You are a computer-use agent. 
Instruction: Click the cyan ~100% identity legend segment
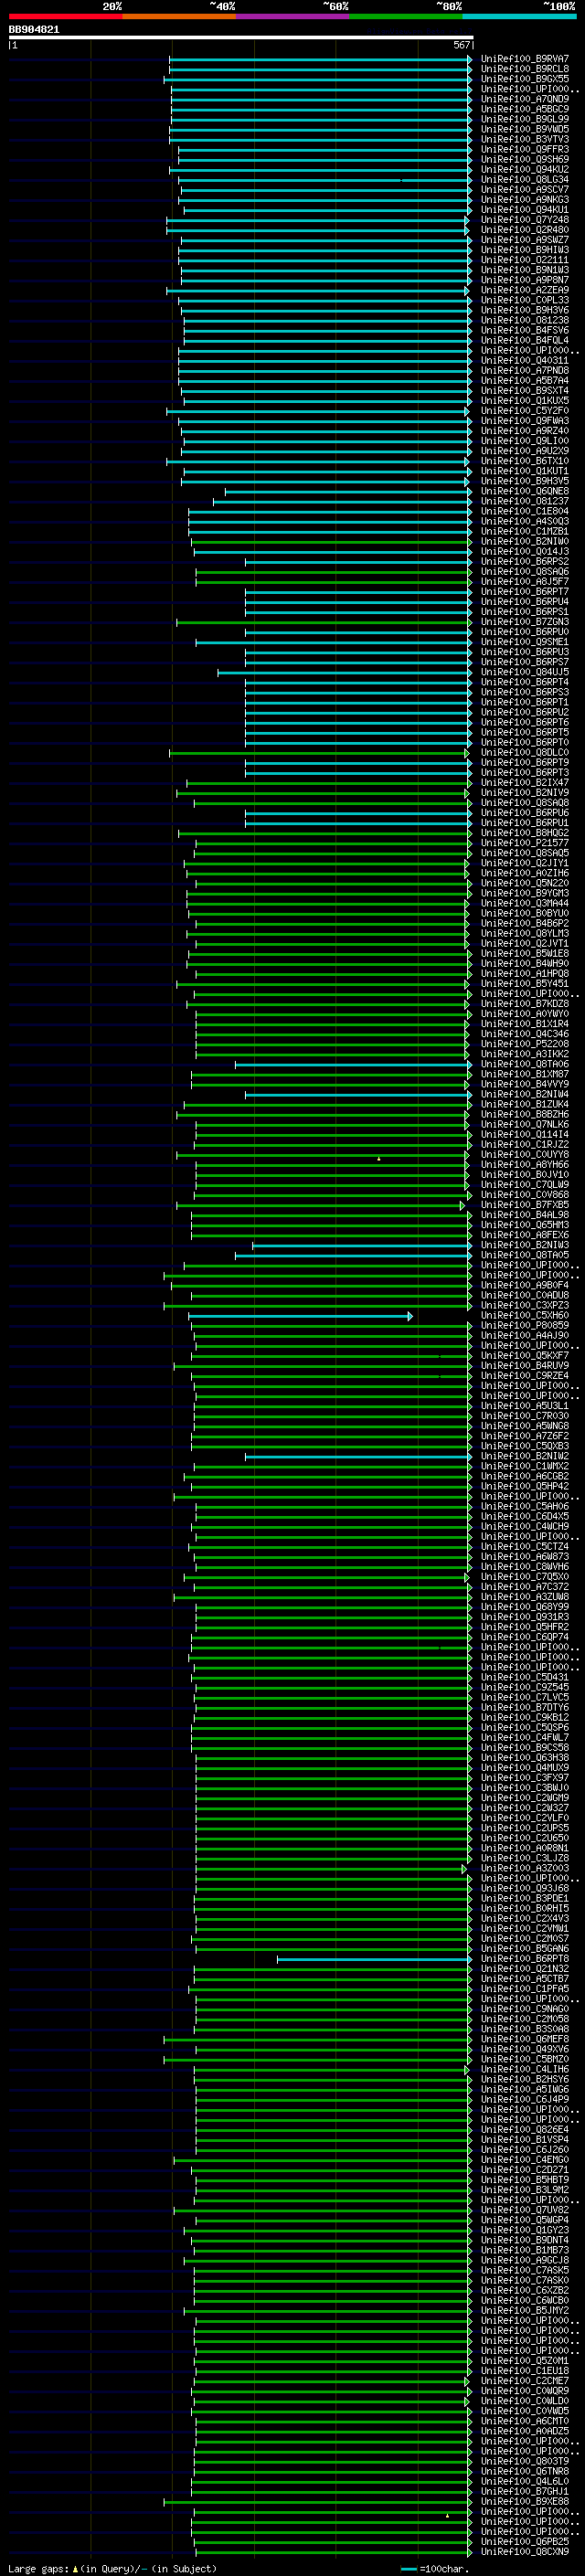tap(519, 17)
